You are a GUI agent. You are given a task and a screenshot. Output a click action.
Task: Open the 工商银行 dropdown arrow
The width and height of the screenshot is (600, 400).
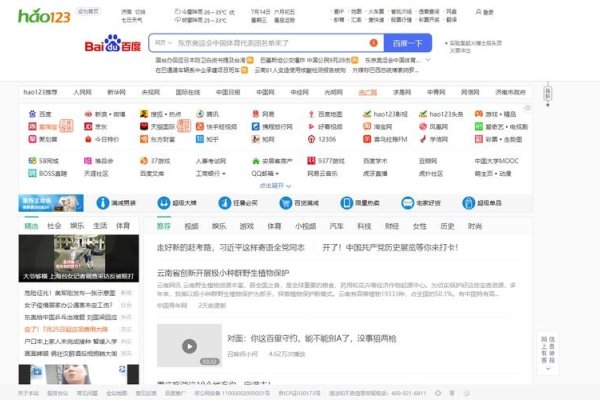[x=224, y=174]
